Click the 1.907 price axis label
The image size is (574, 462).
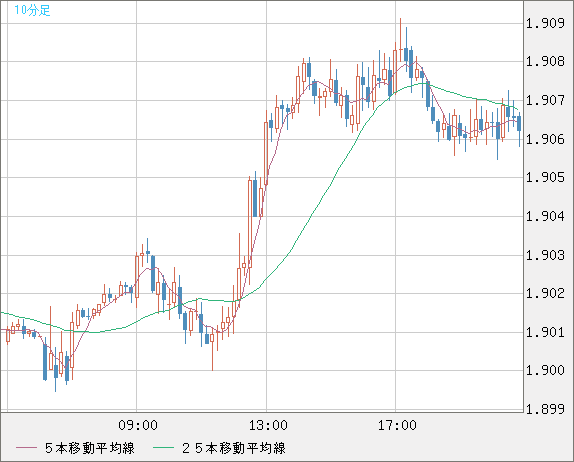pyautogui.click(x=545, y=100)
